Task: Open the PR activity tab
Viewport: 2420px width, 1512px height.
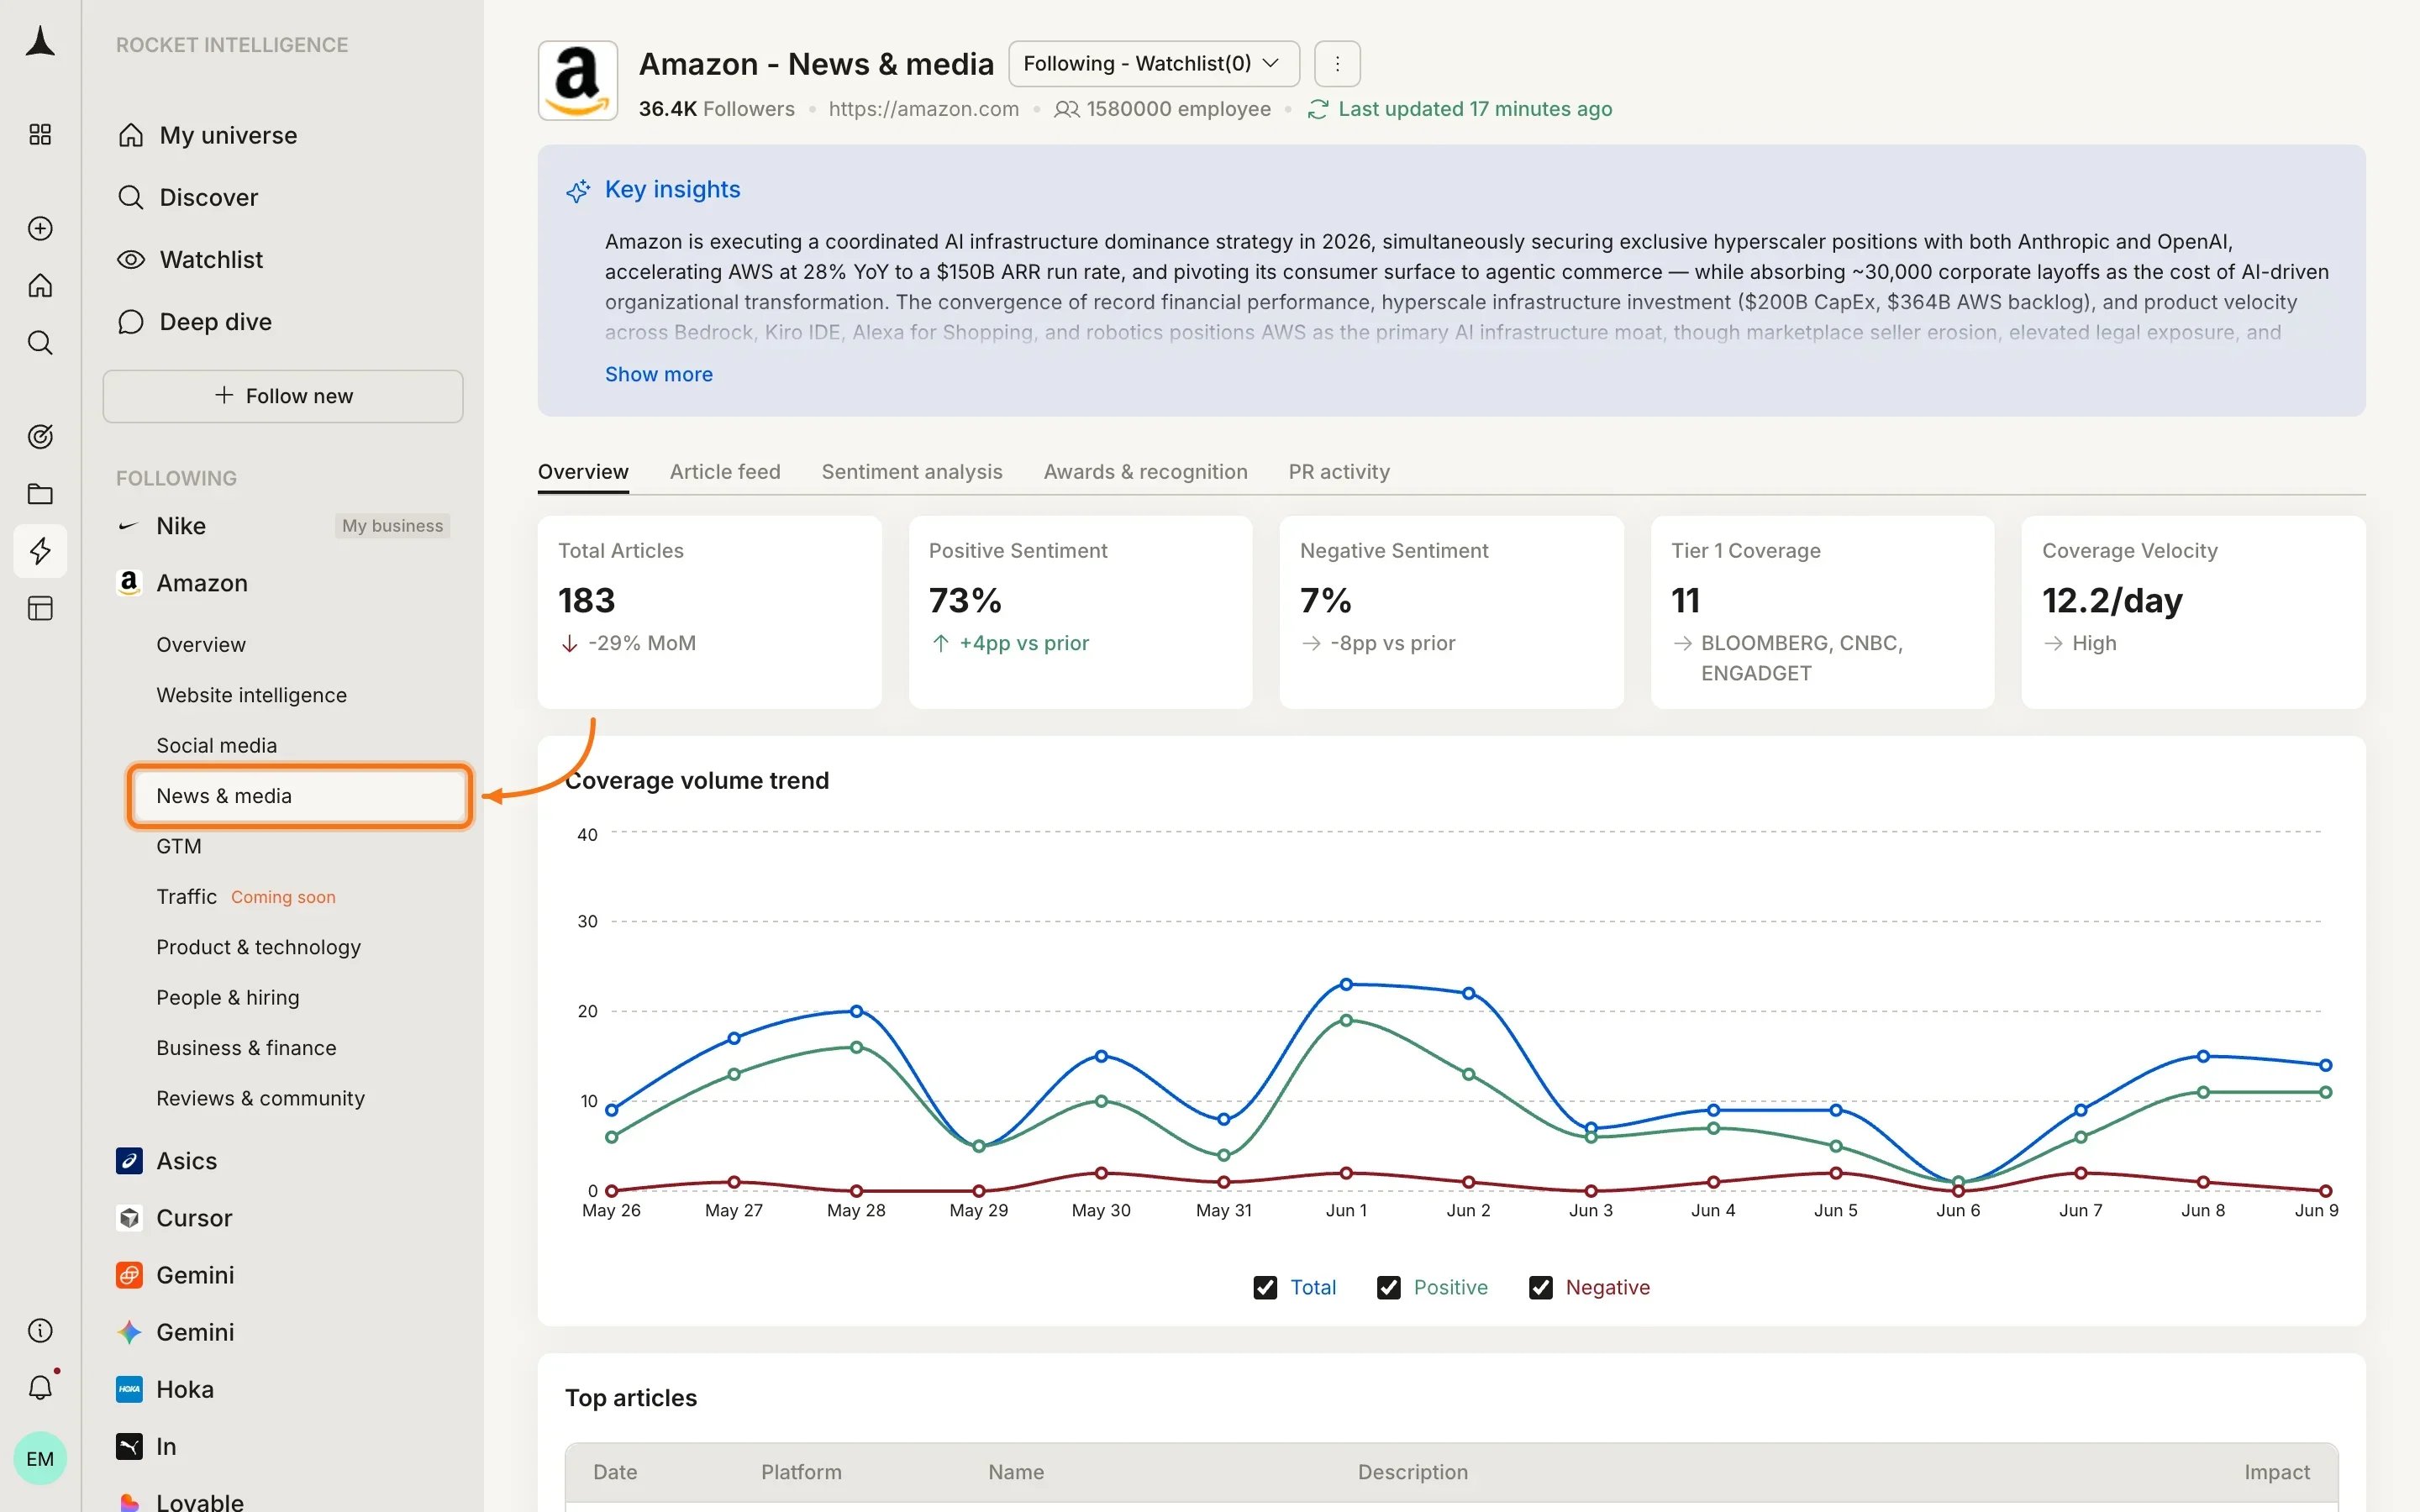Action: [x=1339, y=472]
